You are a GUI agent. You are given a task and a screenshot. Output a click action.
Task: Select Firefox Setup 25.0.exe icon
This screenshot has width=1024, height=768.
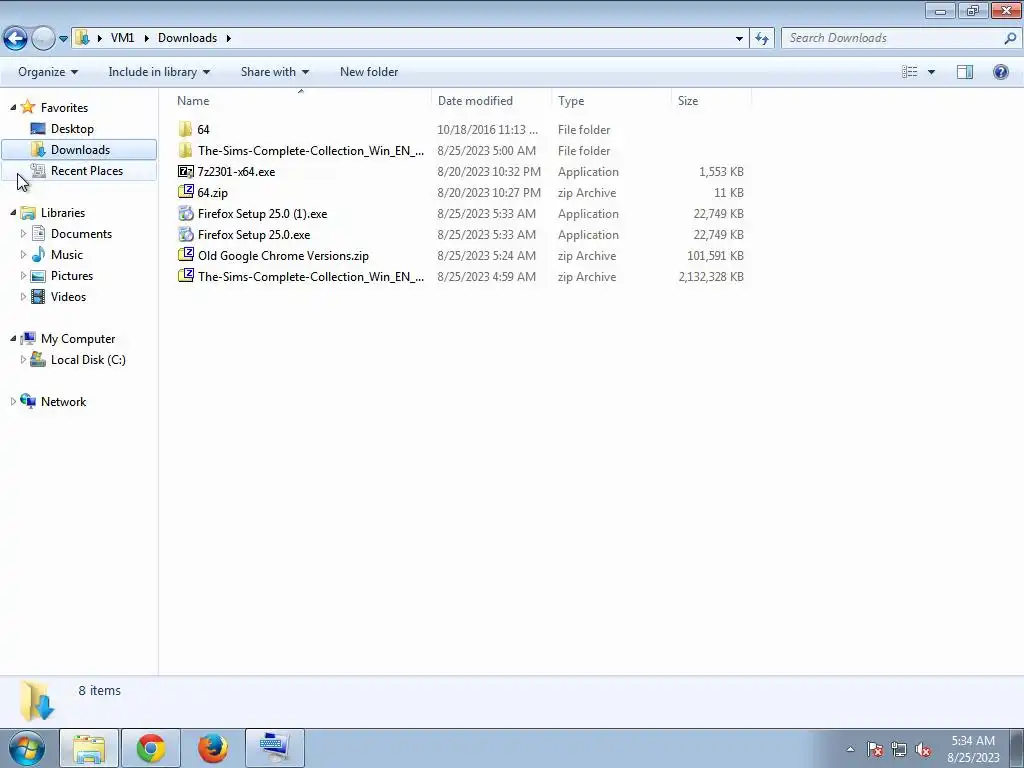pos(185,234)
